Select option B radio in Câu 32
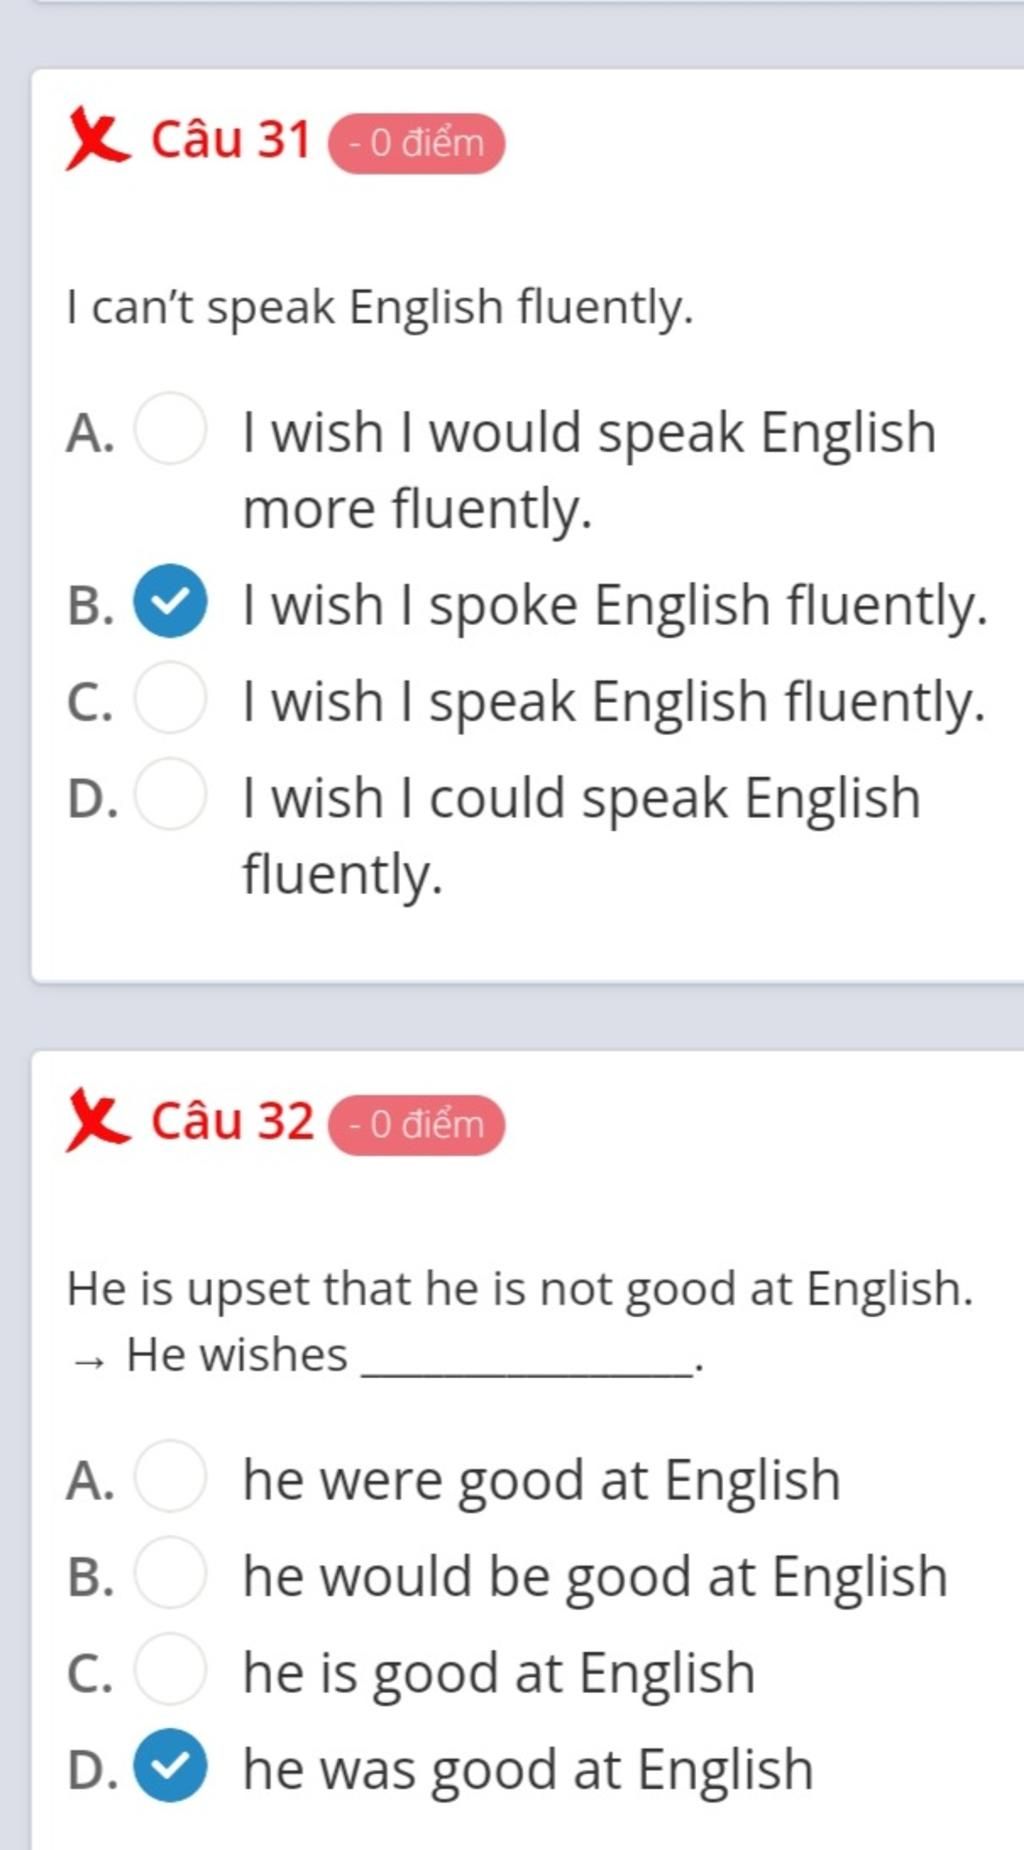Screen dimensions: 1024x1850 [171, 1573]
